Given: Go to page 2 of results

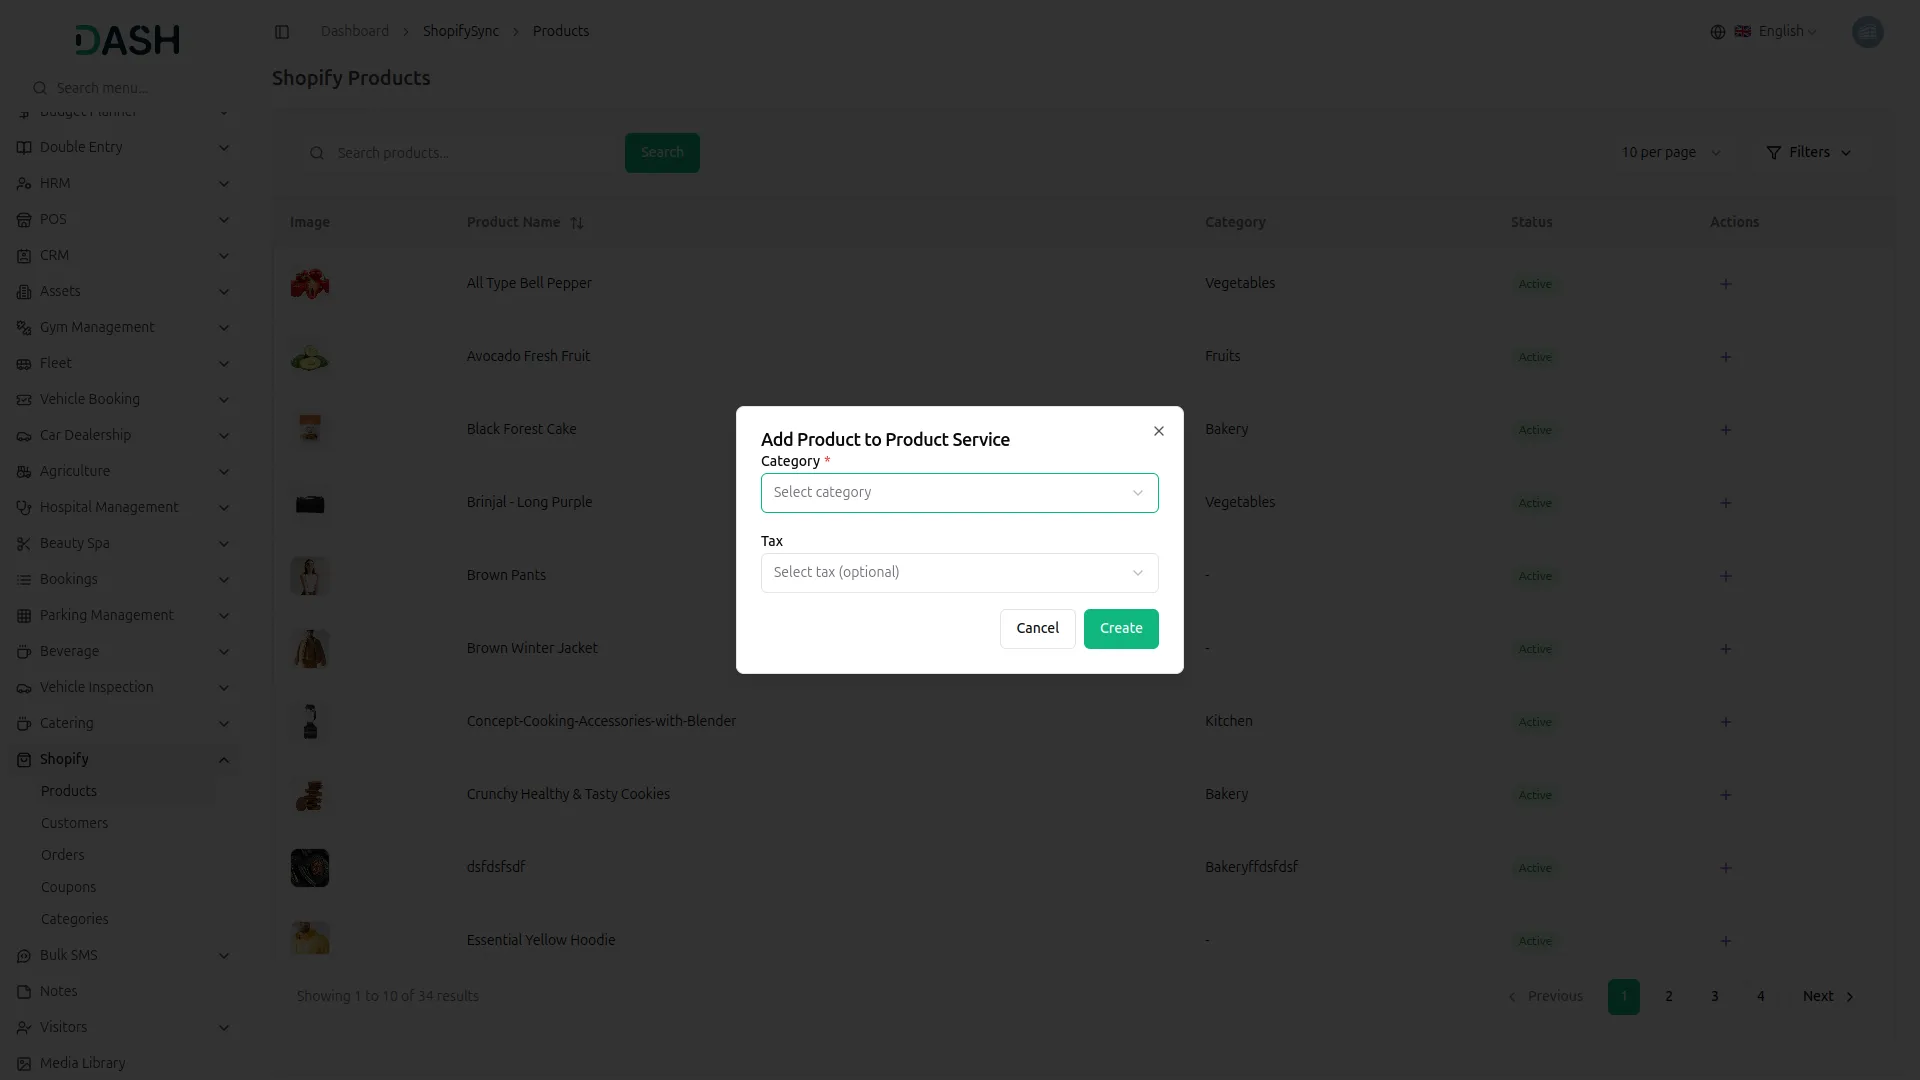Looking at the screenshot, I should [x=1669, y=997].
